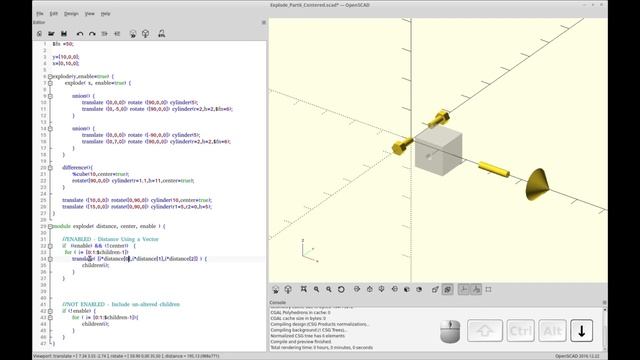Collapse the if !enable fold at line 42

50,311
